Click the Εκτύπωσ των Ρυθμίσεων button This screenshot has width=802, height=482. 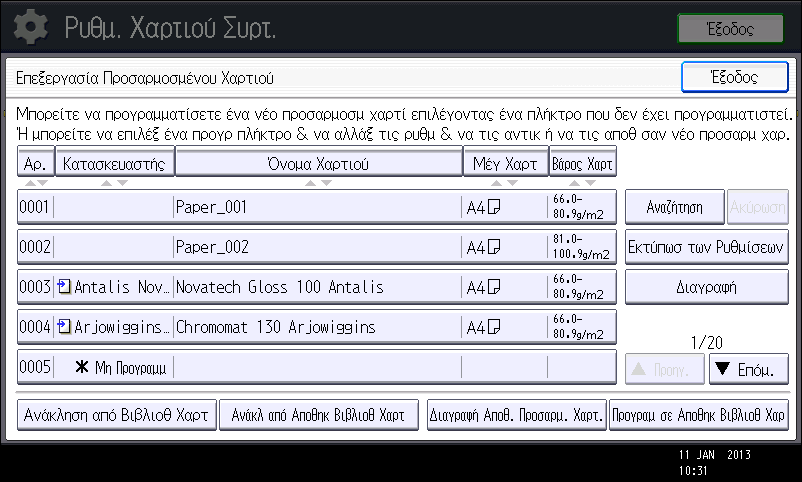[x=706, y=247]
